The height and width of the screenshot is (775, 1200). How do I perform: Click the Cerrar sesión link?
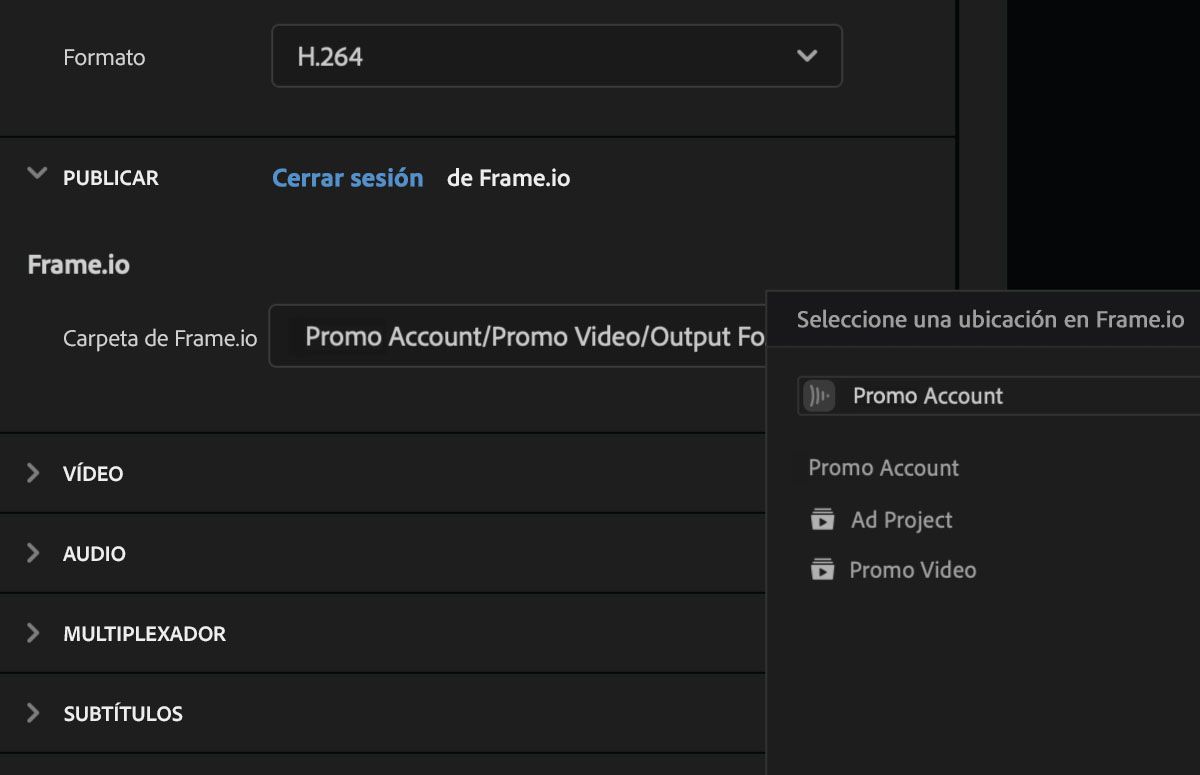(x=348, y=178)
